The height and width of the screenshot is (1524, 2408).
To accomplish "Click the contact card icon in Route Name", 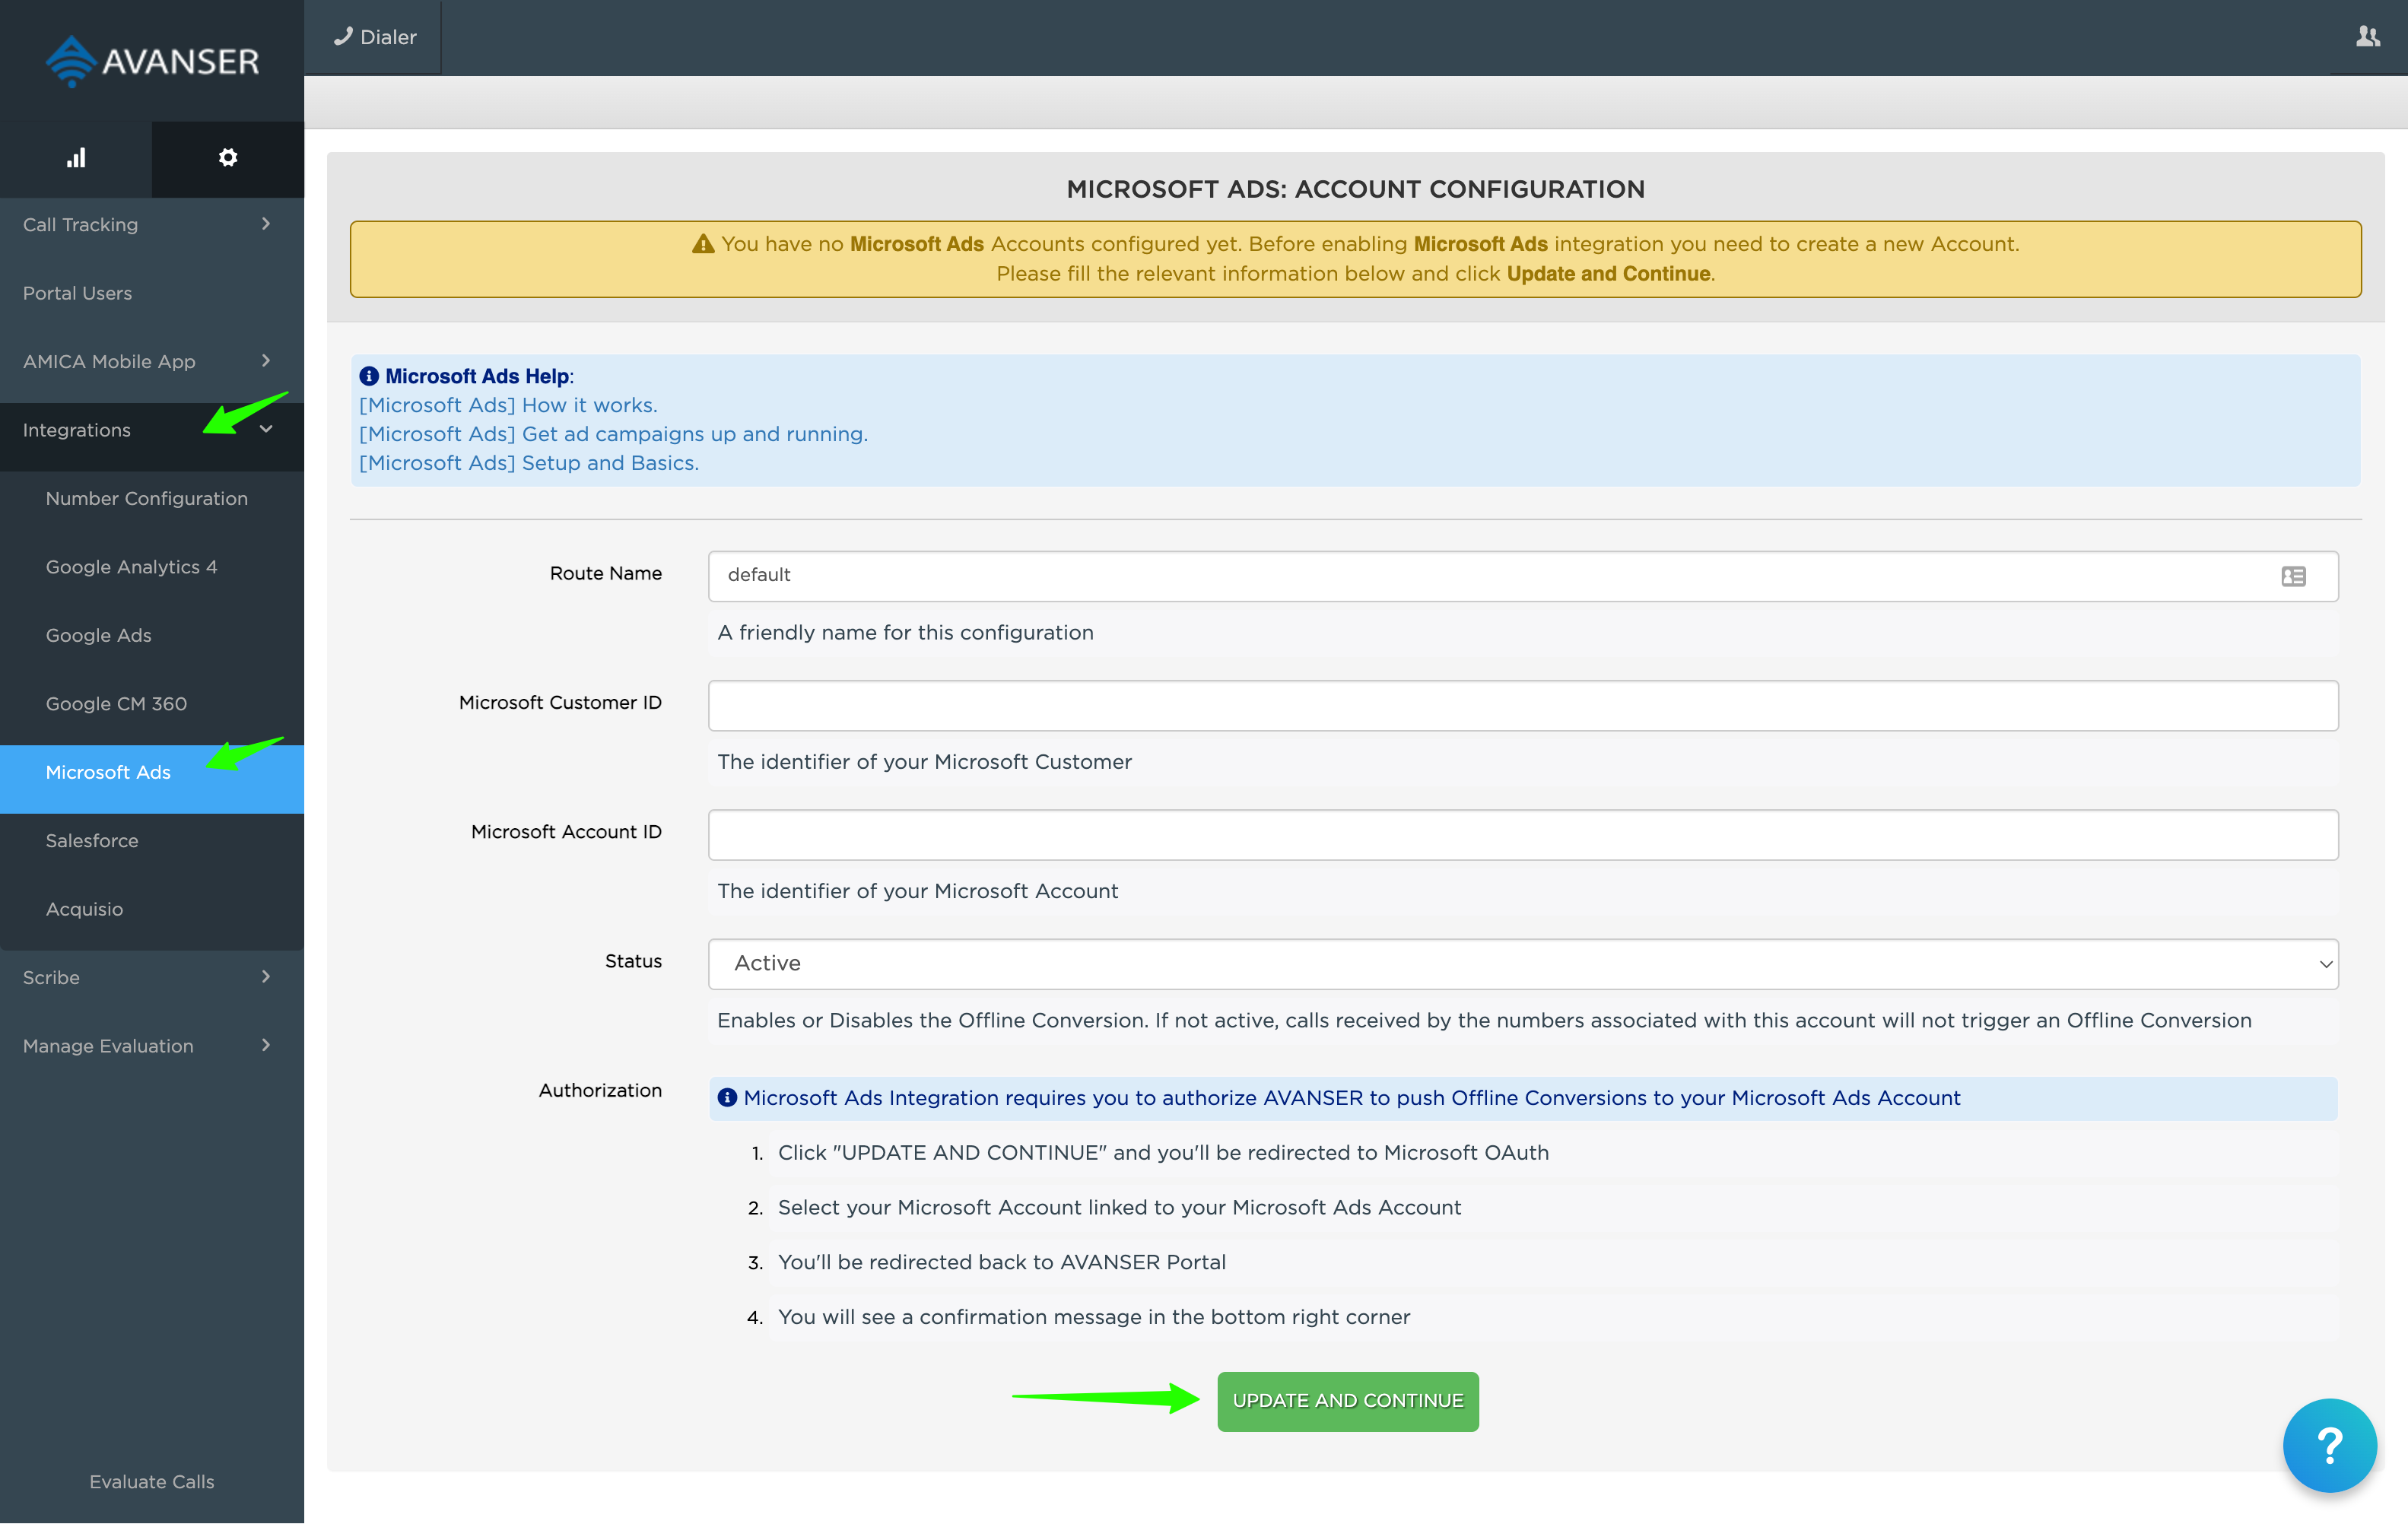I will pyautogui.click(x=2293, y=576).
